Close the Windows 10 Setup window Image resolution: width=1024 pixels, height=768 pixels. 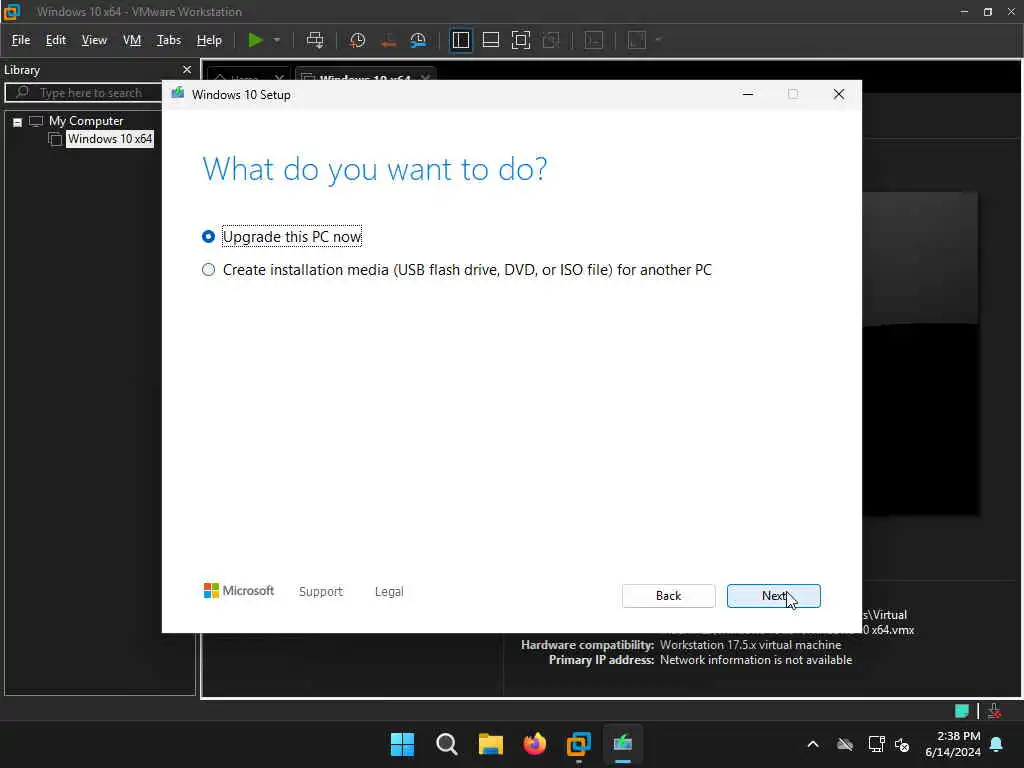839,95
